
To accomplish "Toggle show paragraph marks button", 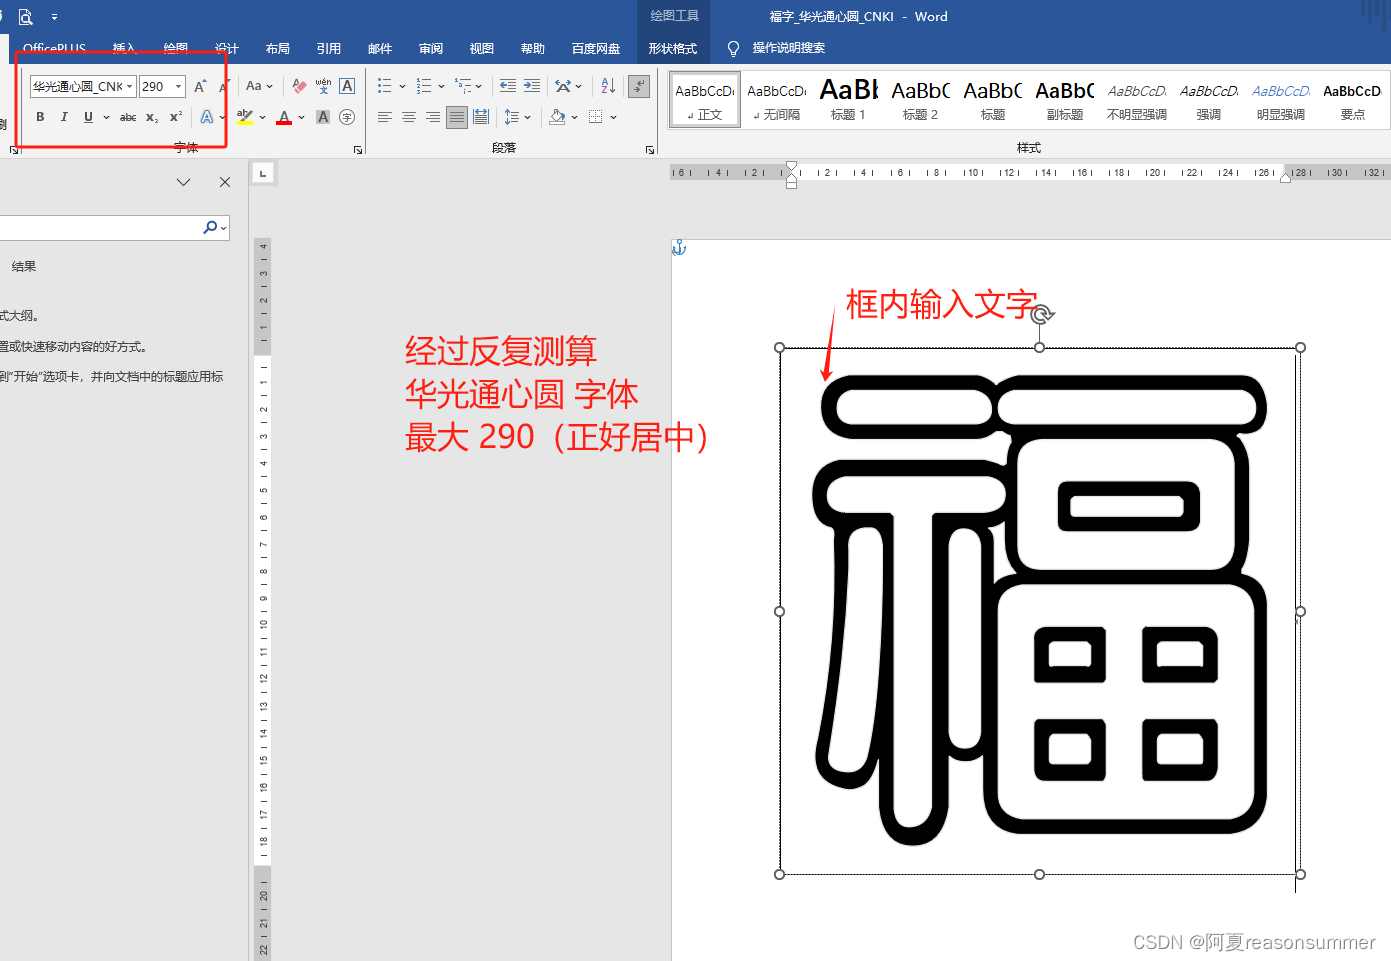I will pyautogui.click(x=639, y=87).
